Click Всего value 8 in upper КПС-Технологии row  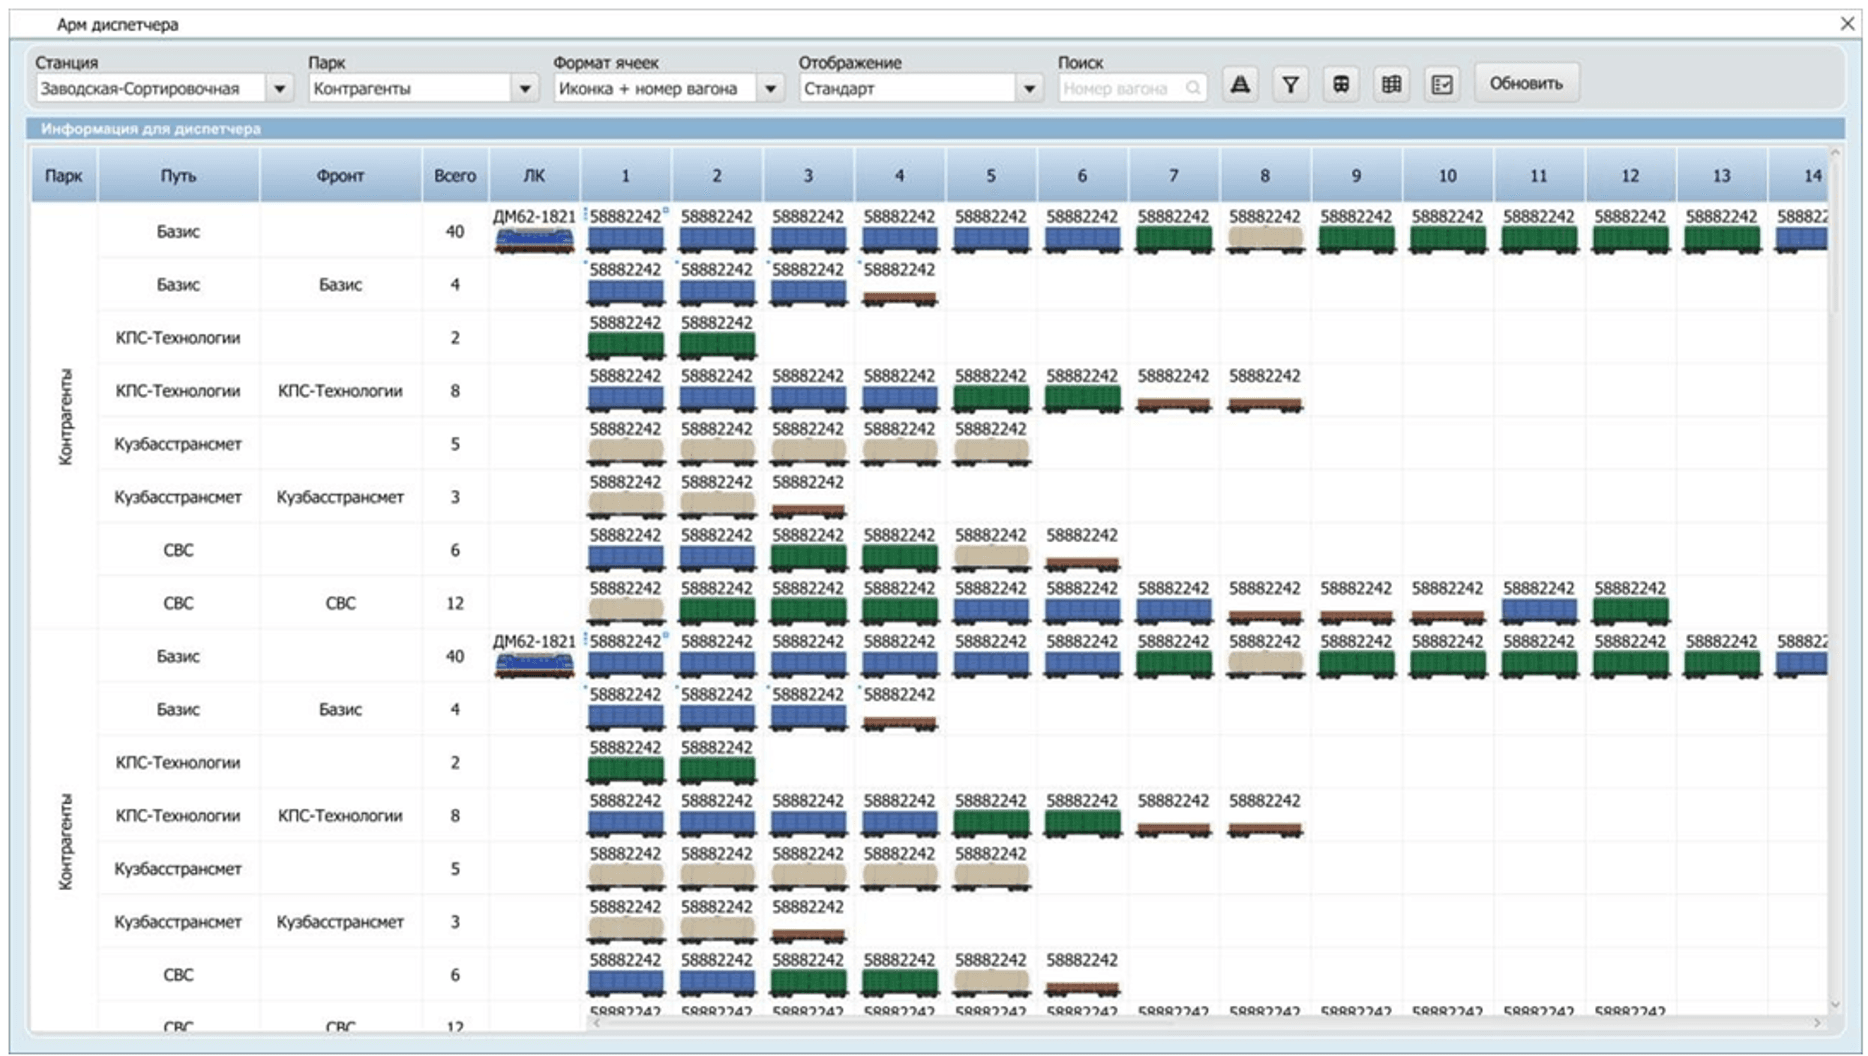pyautogui.click(x=455, y=391)
